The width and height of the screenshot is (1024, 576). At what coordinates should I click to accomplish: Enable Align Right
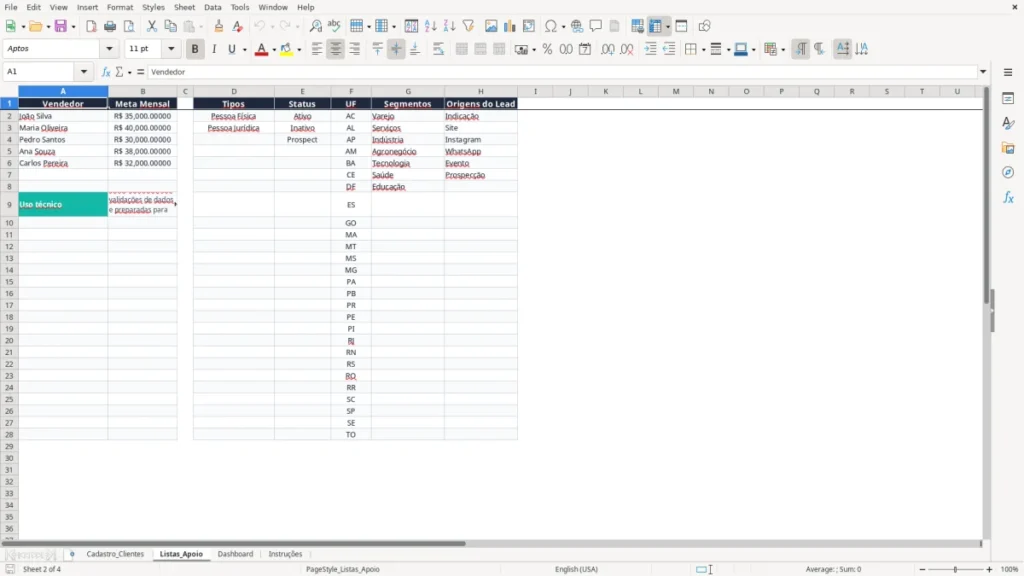(355, 49)
